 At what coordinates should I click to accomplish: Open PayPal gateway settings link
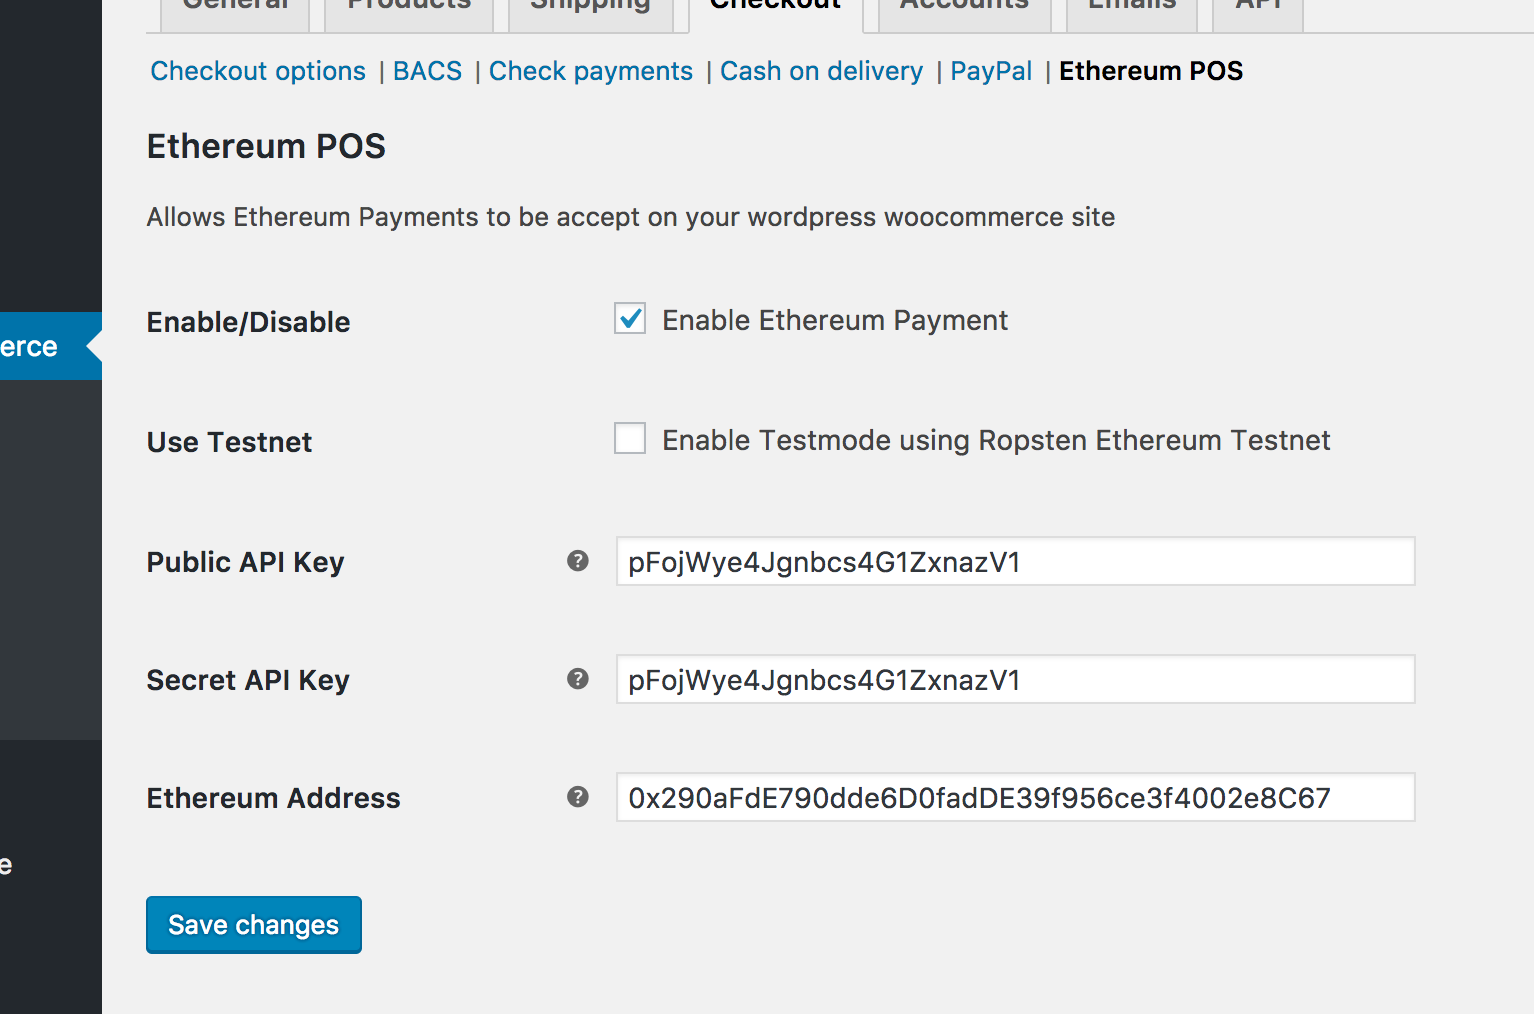pyautogui.click(x=990, y=71)
